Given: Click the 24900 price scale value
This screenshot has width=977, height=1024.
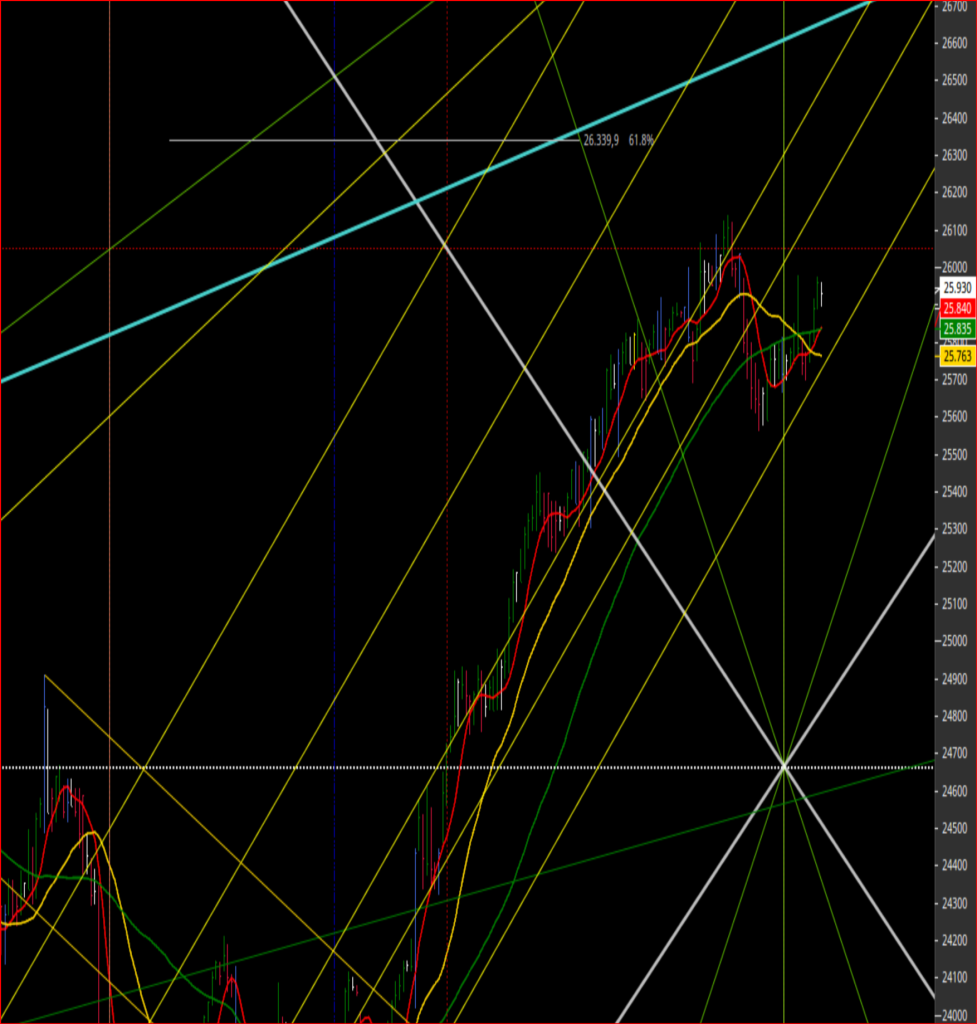Looking at the screenshot, I should [955, 679].
